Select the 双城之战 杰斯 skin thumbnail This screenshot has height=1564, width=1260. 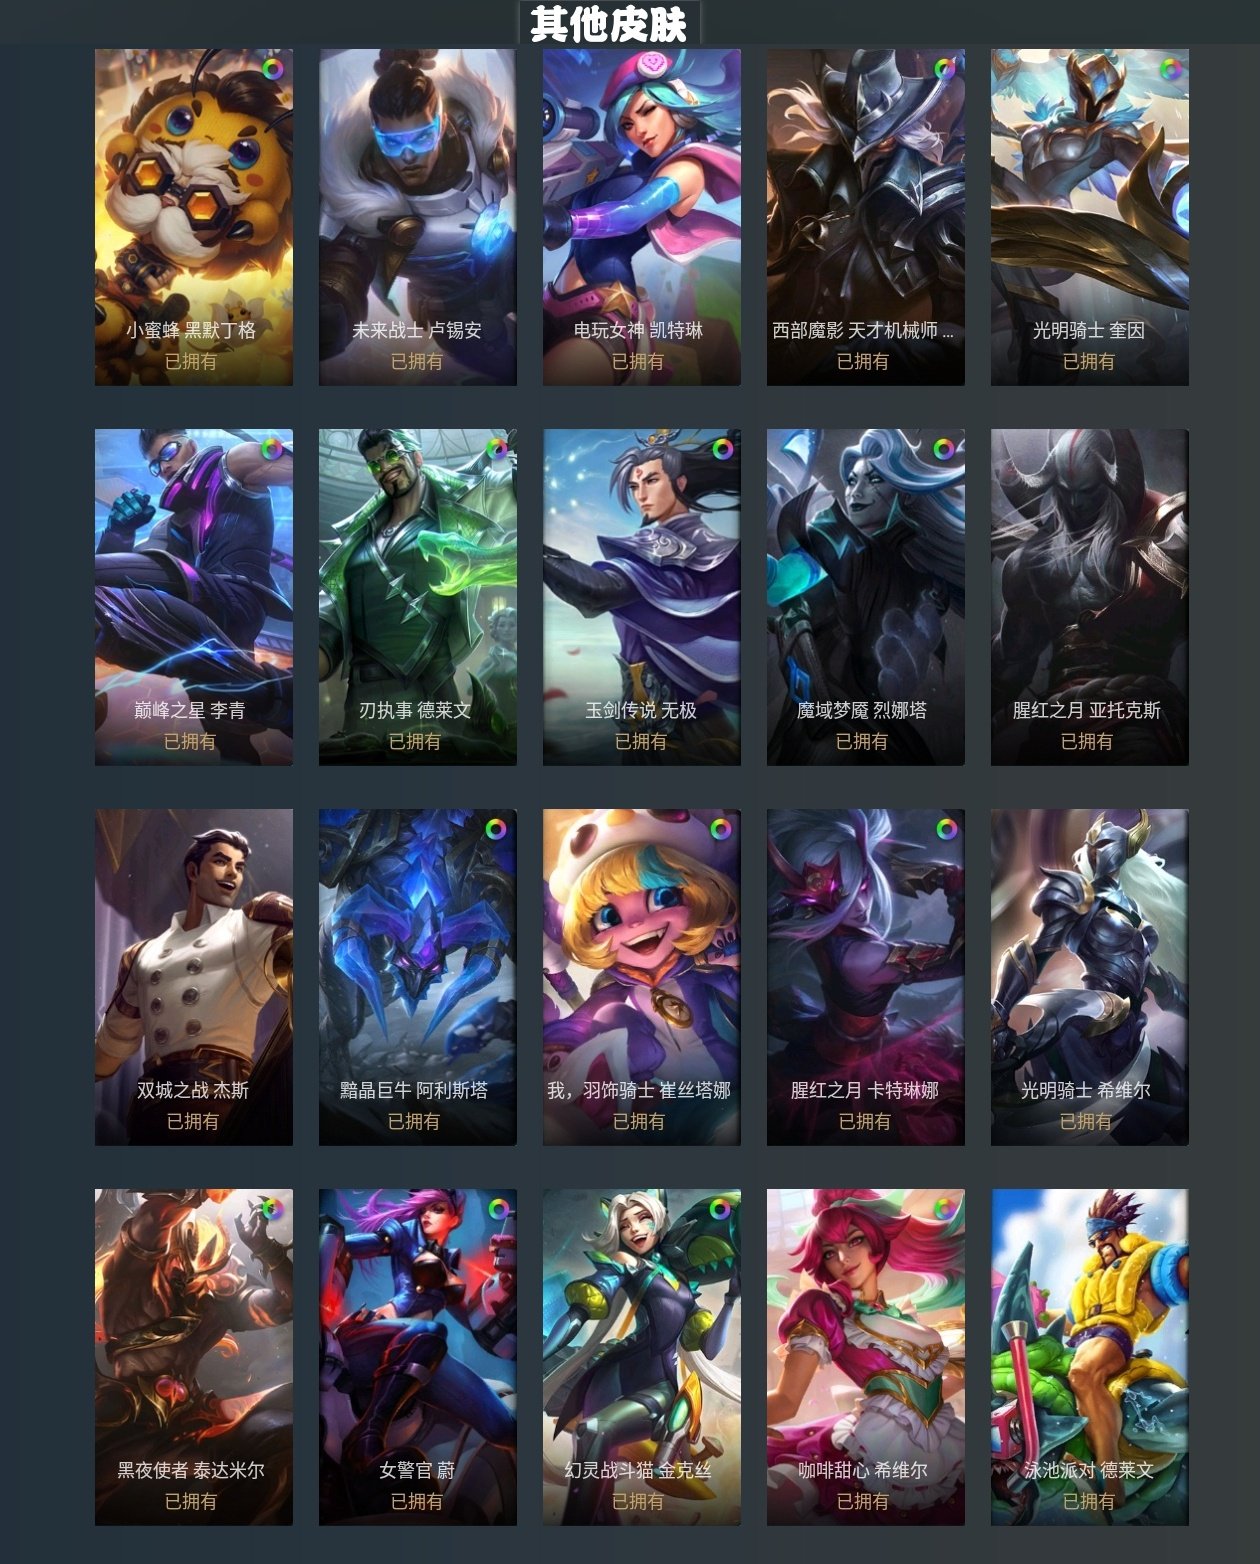click(194, 977)
